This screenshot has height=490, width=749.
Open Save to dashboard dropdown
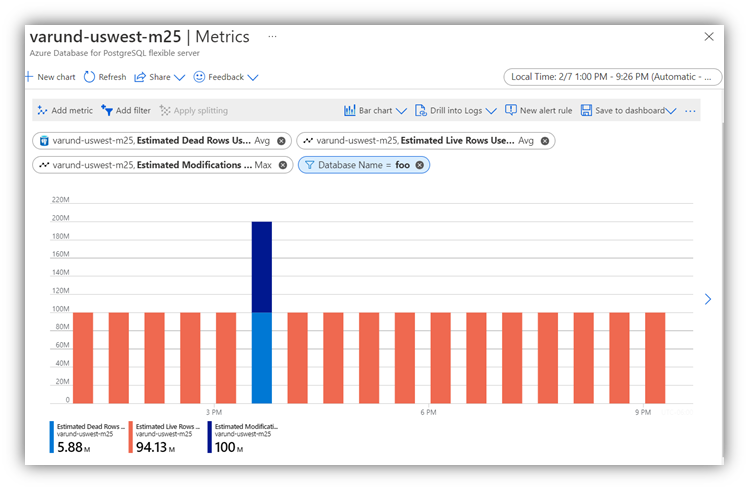tap(629, 110)
